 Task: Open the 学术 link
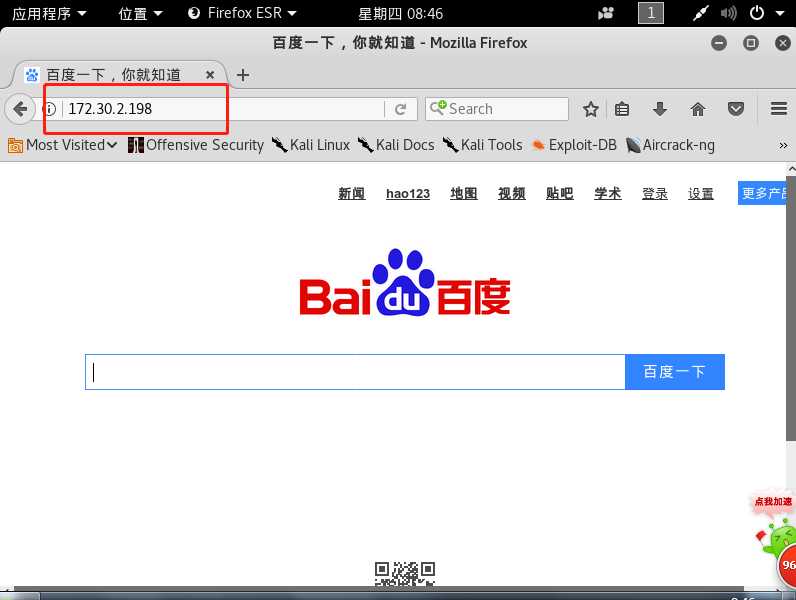coord(608,193)
